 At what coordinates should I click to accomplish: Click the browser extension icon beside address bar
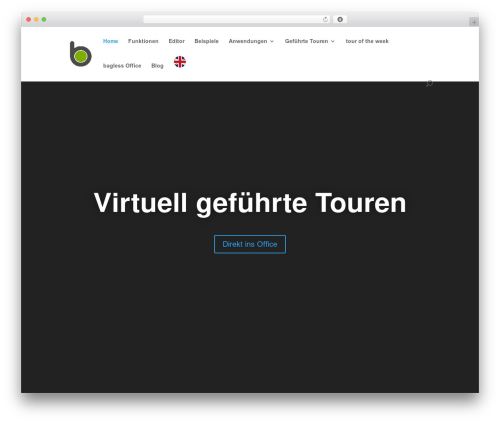pyautogui.click(x=340, y=20)
